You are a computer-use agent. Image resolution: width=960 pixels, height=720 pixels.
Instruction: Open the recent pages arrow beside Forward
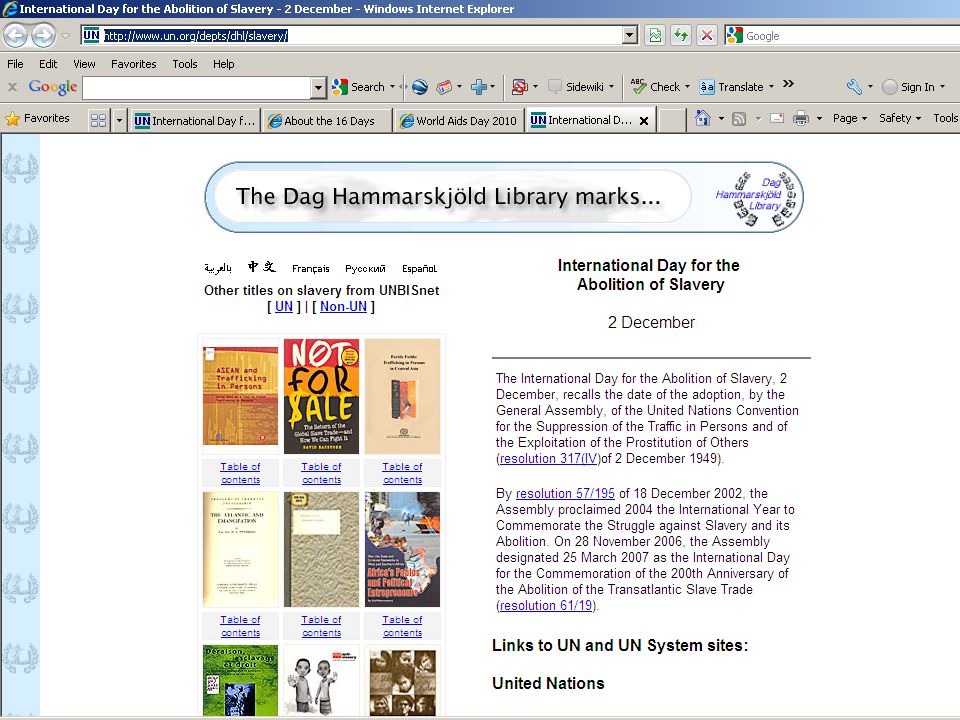click(66, 36)
